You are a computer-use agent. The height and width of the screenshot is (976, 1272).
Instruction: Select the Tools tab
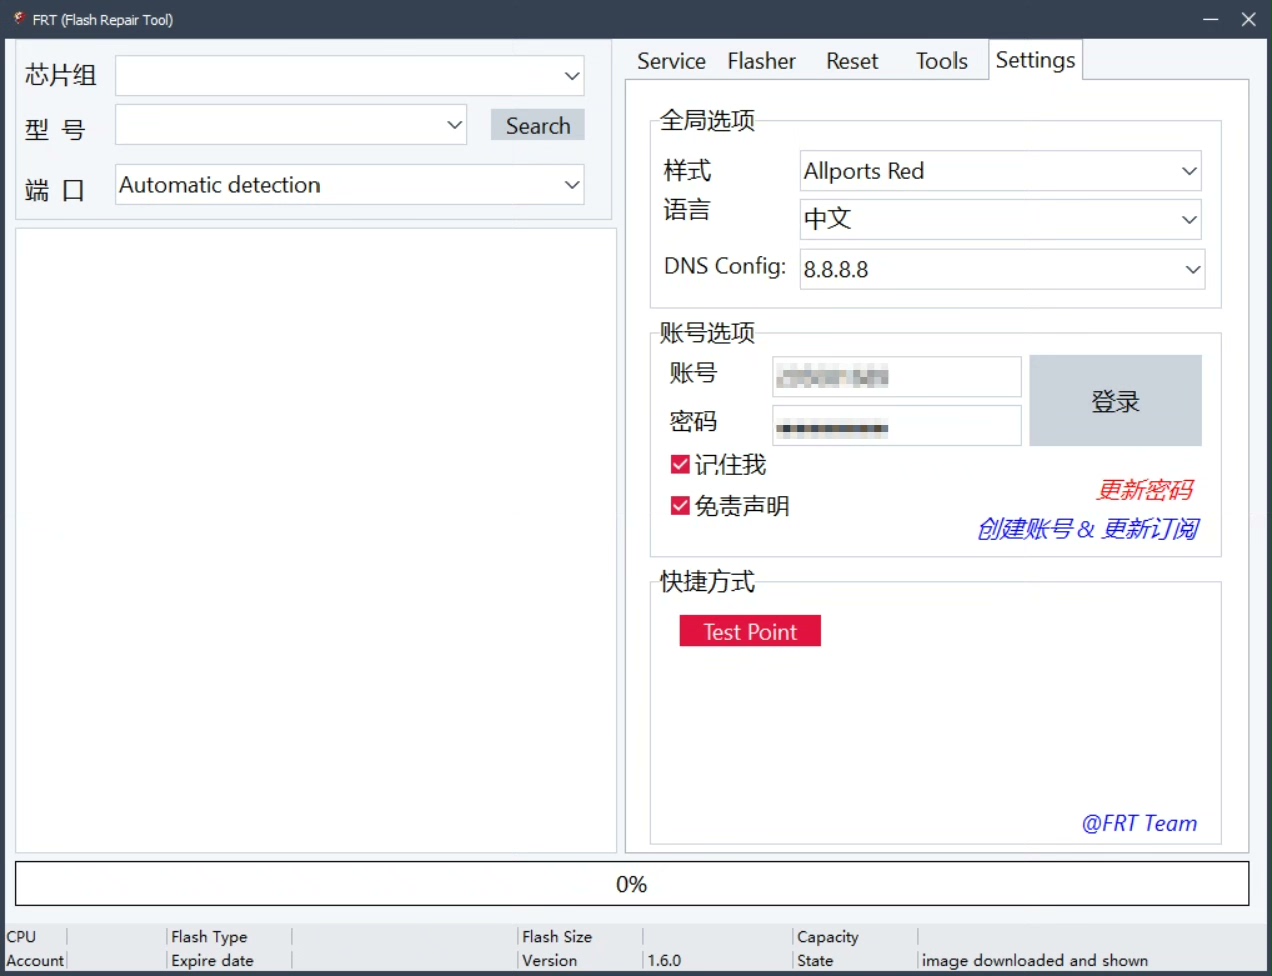tap(941, 61)
